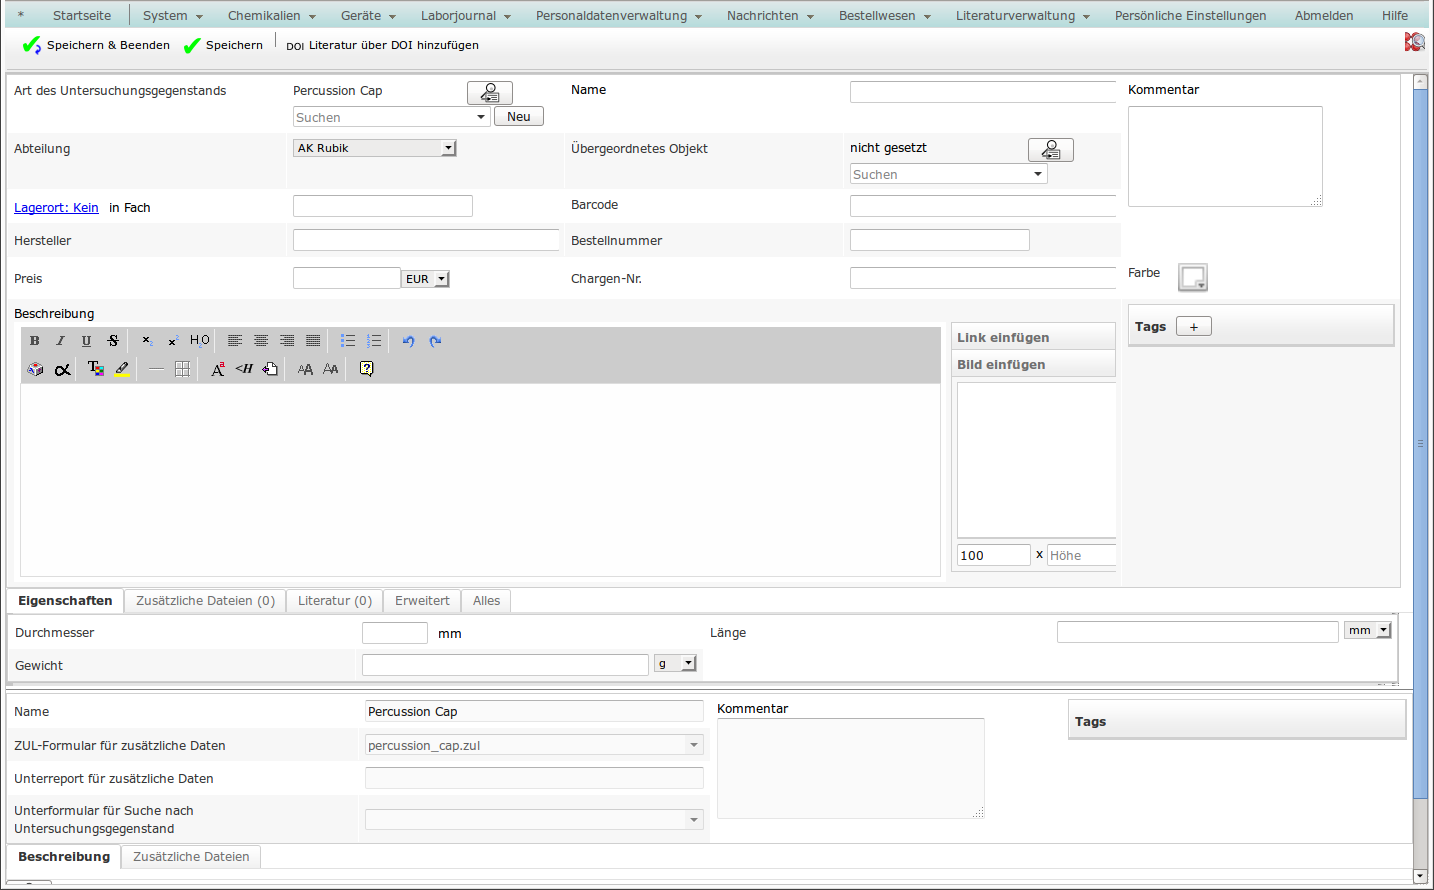This screenshot has width=1434, height=890.
Task: Open the editor help question mark icon
Action: [367, 369]
